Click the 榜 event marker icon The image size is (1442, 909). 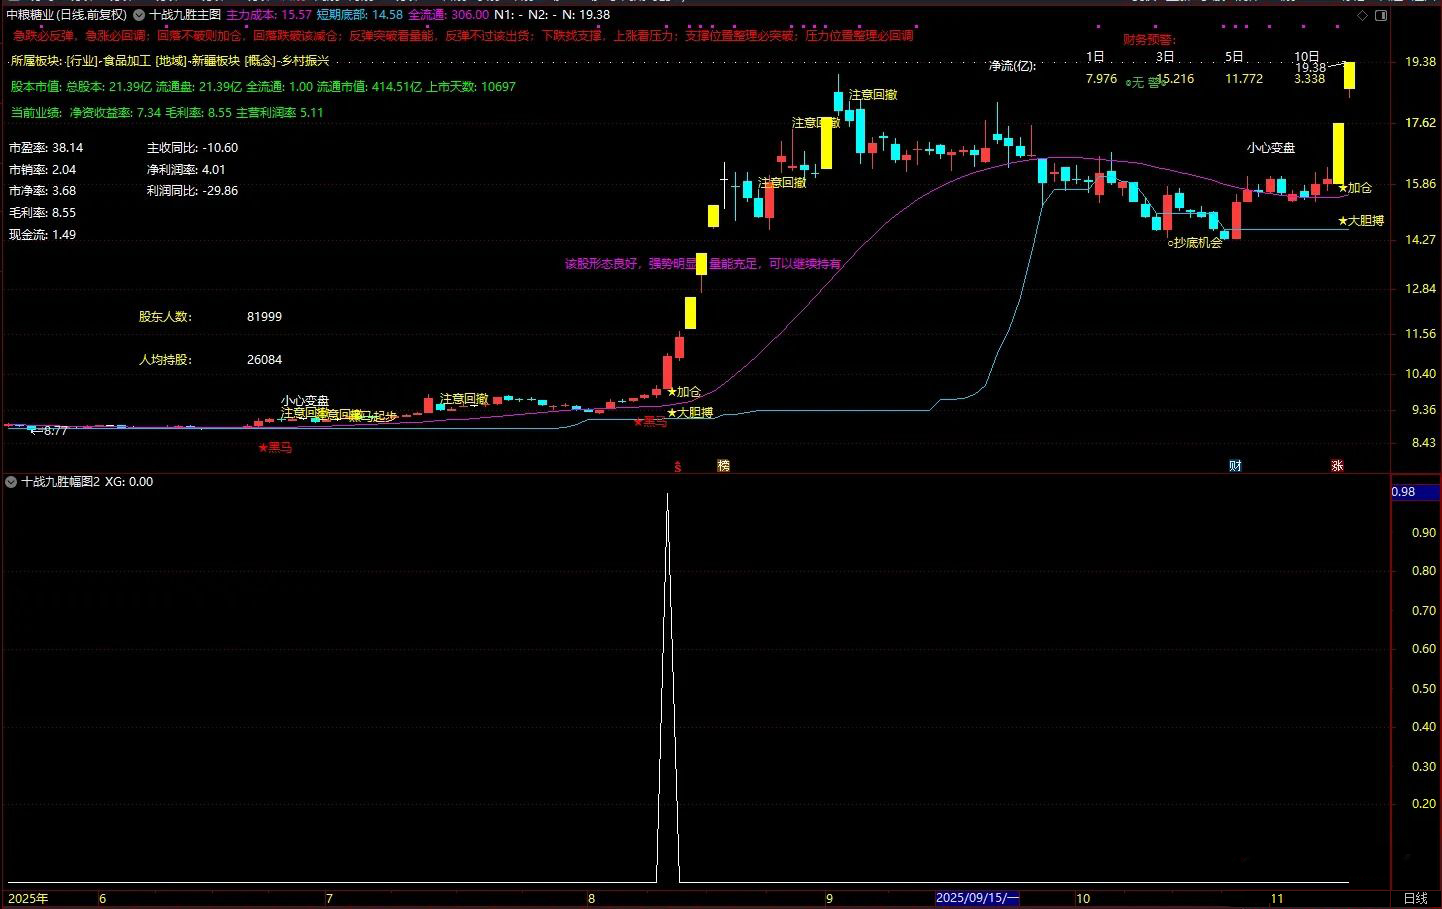coord(723,466)
